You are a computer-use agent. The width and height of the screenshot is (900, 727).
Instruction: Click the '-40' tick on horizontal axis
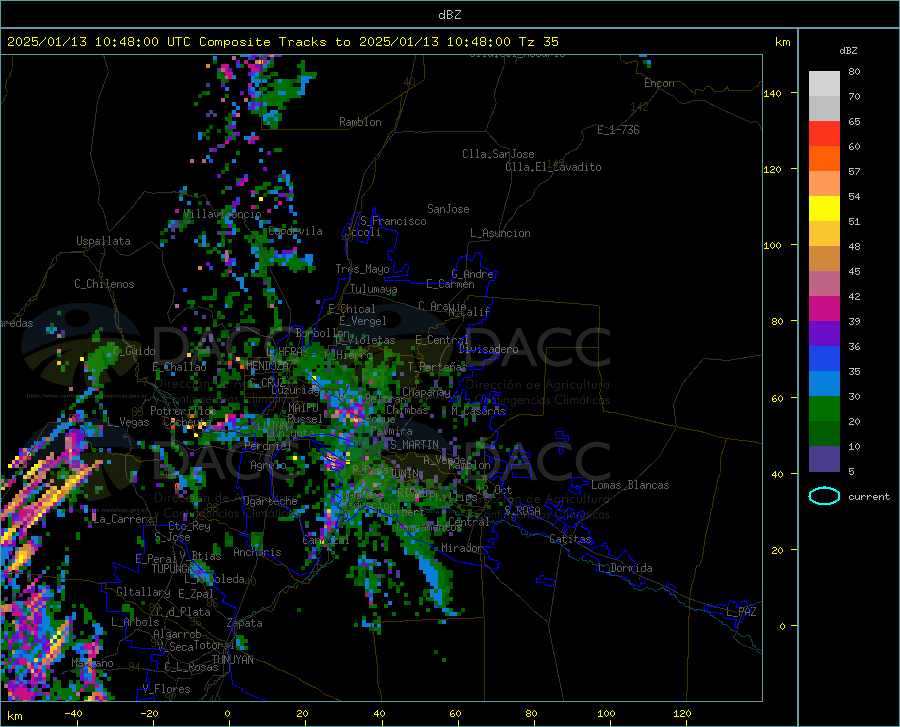pyautogui.click(x=73, y=713)
